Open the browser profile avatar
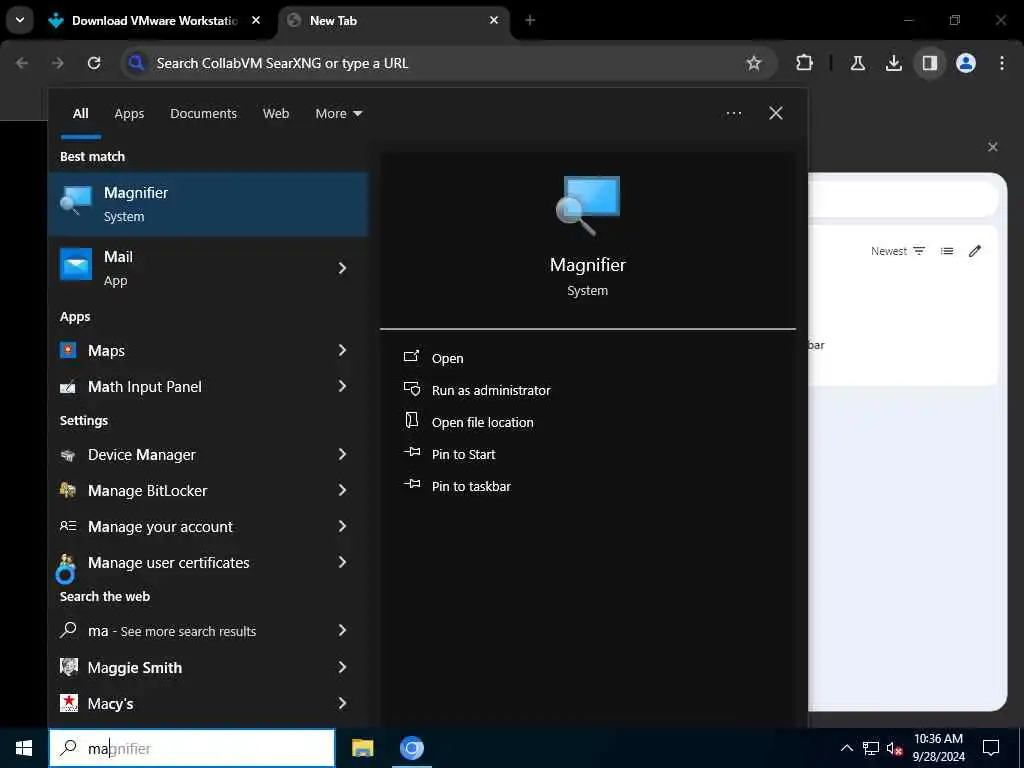The height and width of the screenshot is (768, 1024). 966,63
